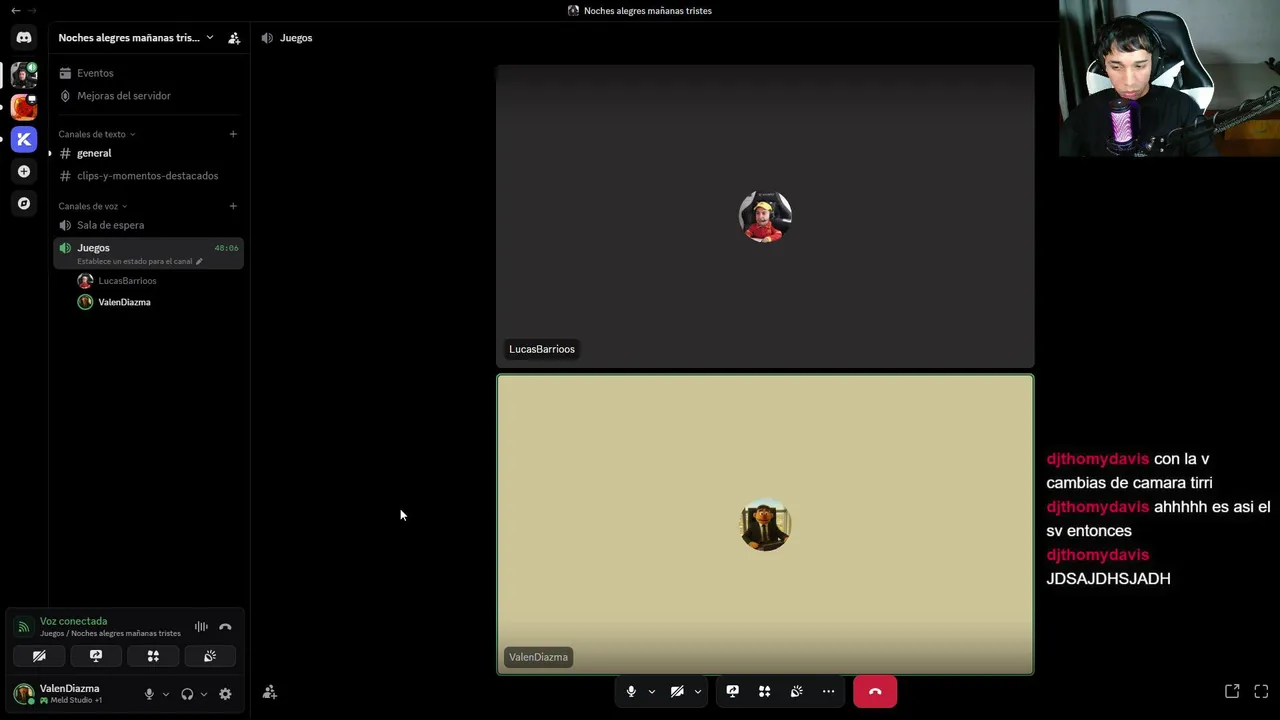
Task: Mute microphone in the call control bar
Action: point(631,691)
